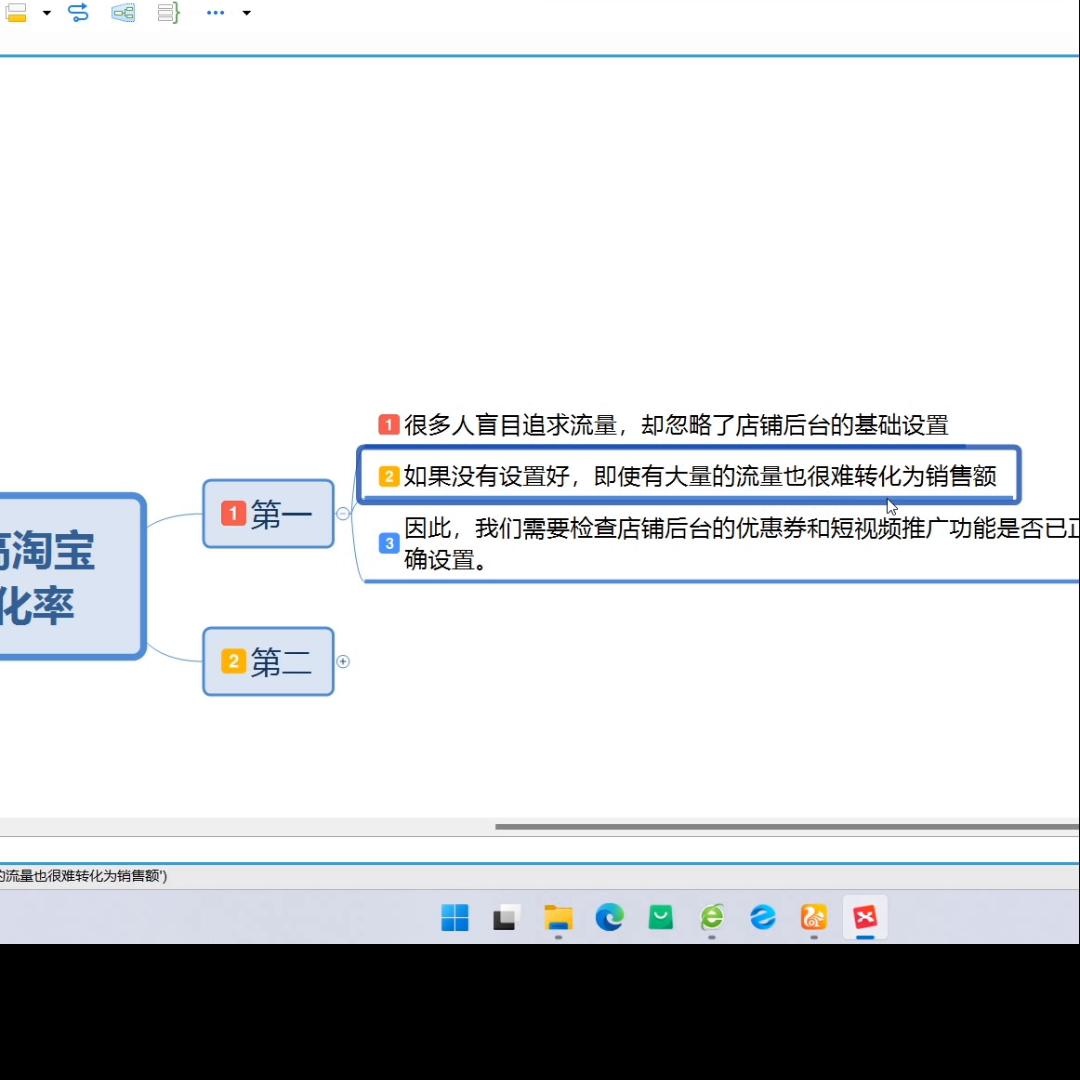Open UC Browser from the taskbar

click(814, 917)
